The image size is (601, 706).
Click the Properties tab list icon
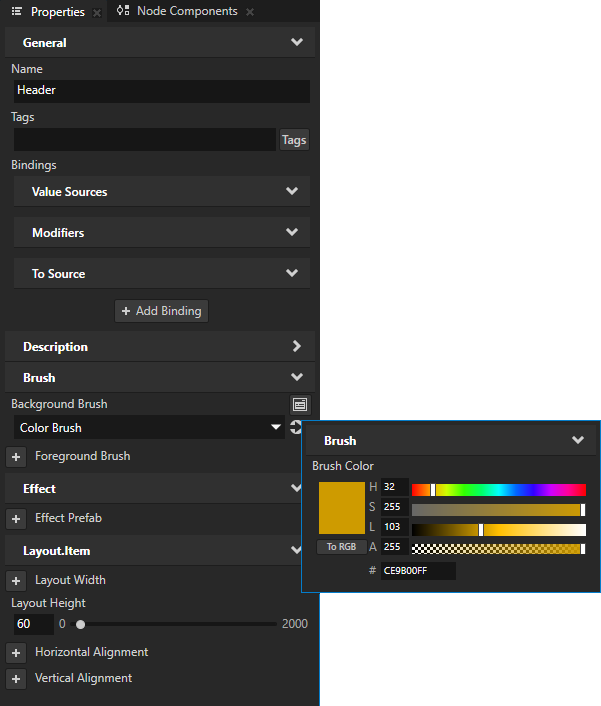click(17, 11)
